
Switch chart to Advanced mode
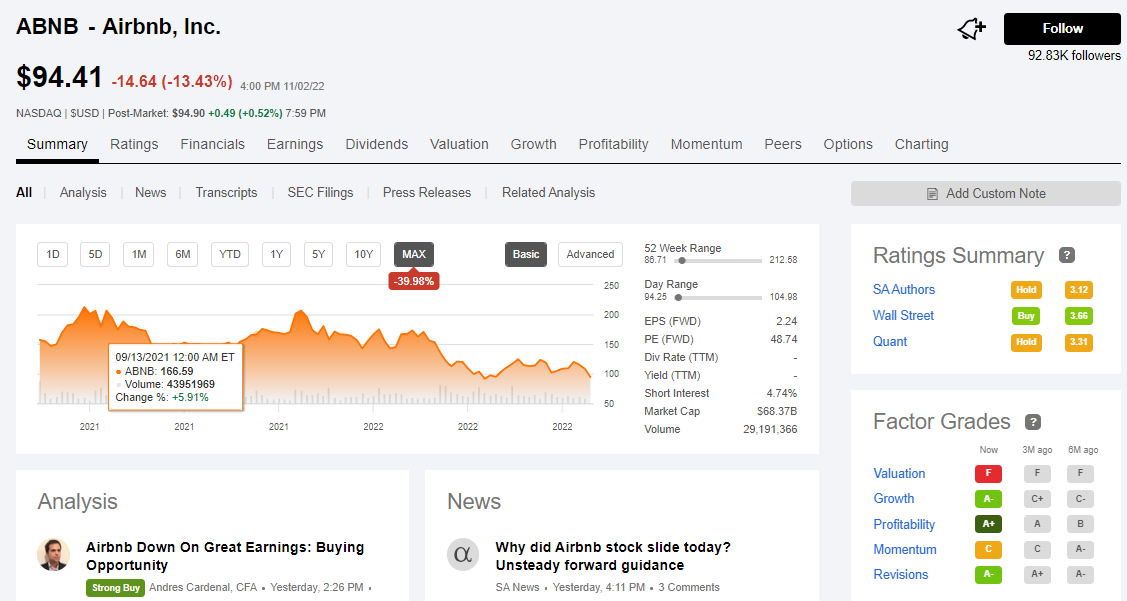(590, 254)
